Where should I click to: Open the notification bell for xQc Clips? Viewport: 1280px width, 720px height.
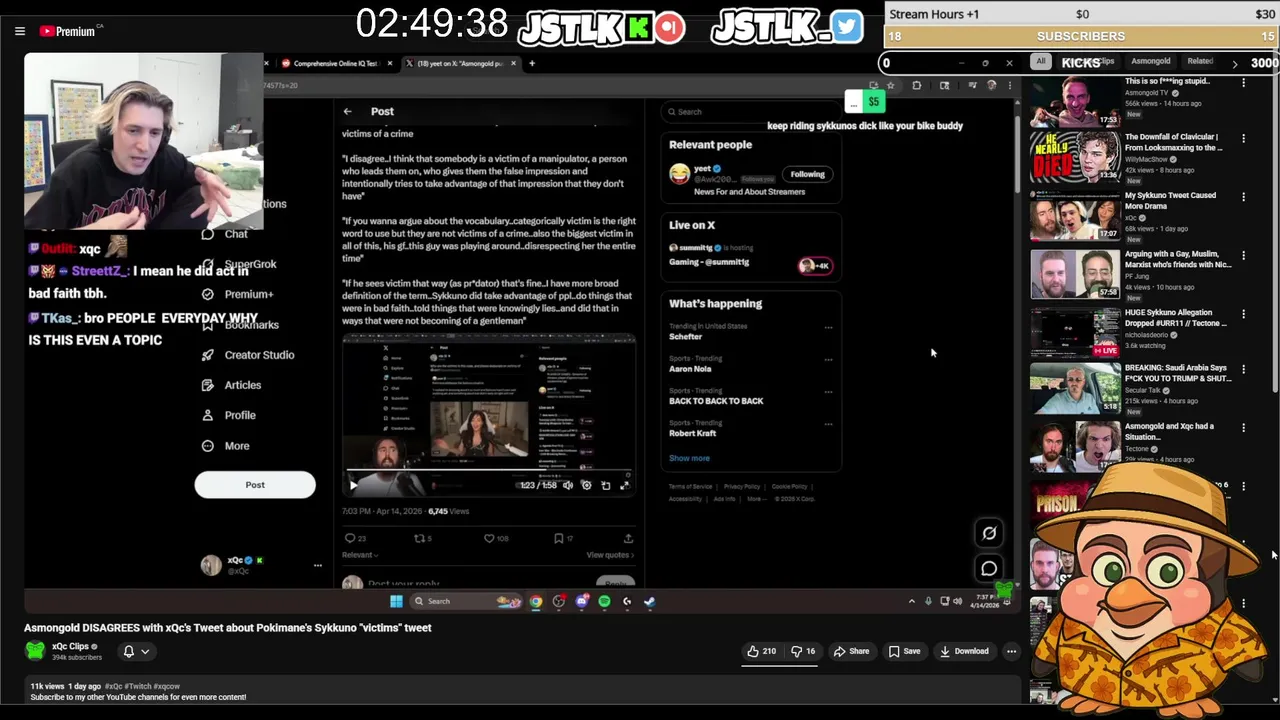128,651
